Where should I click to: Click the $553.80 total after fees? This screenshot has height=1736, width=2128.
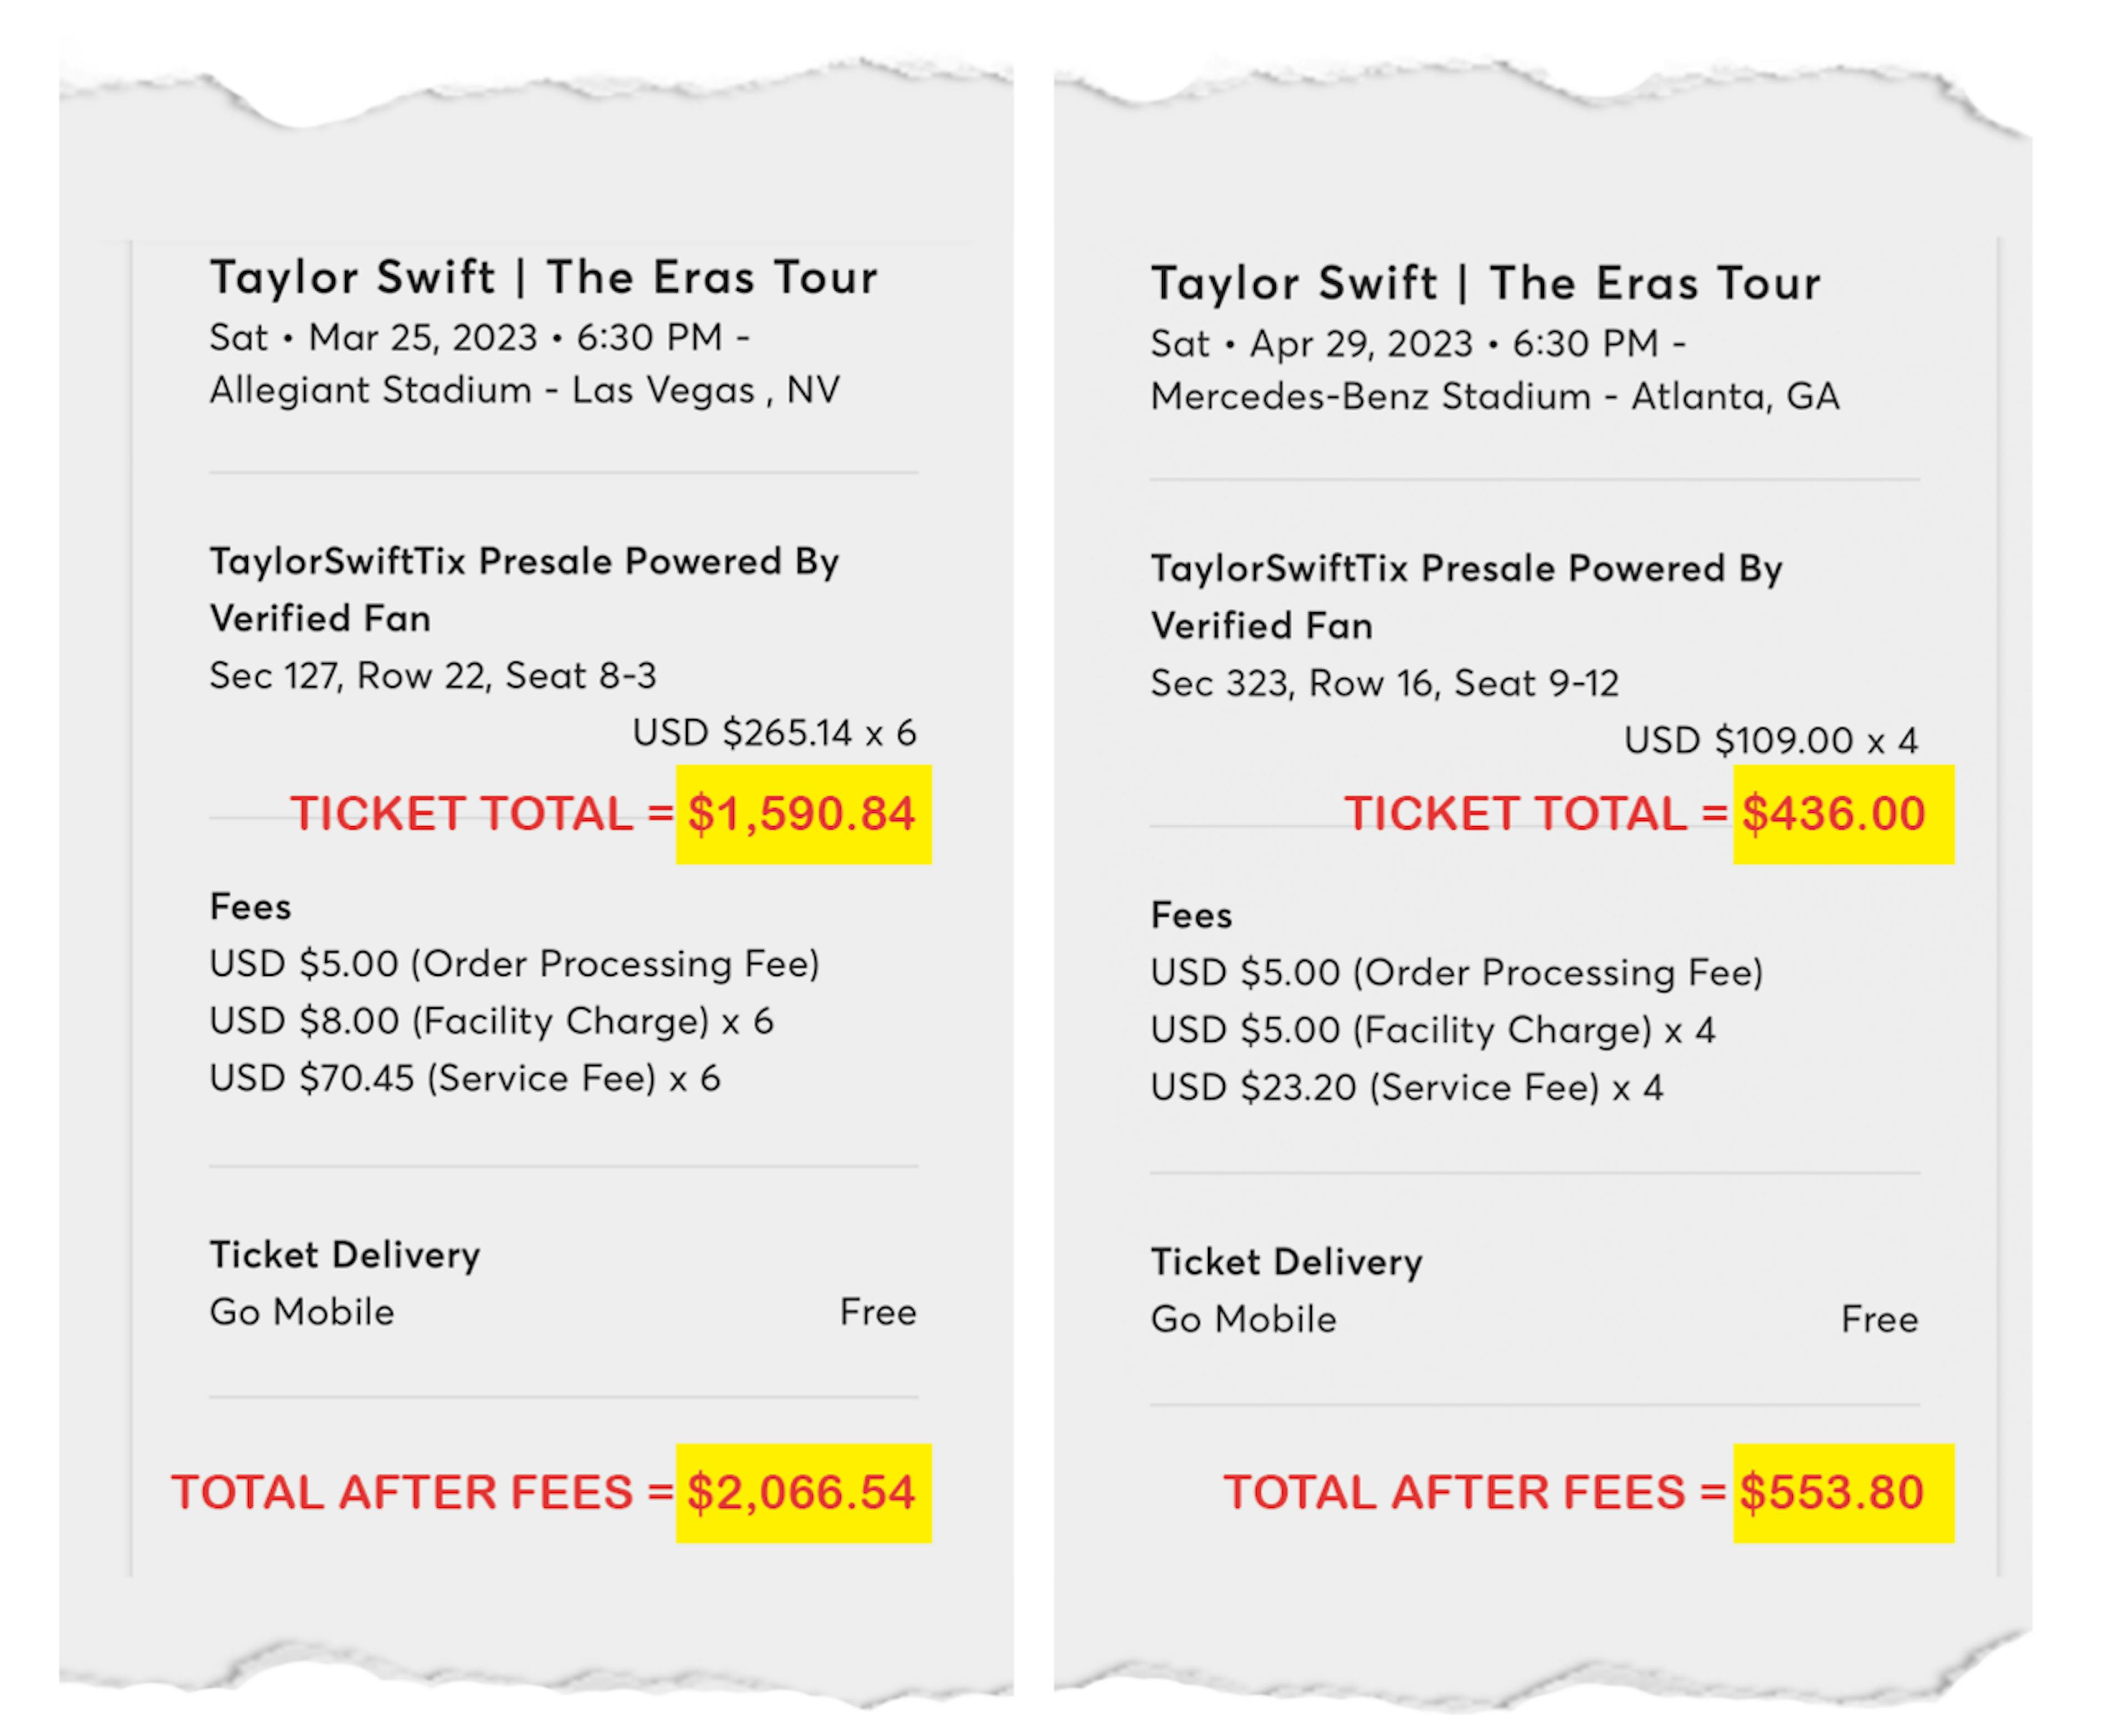(1843, 1493)
